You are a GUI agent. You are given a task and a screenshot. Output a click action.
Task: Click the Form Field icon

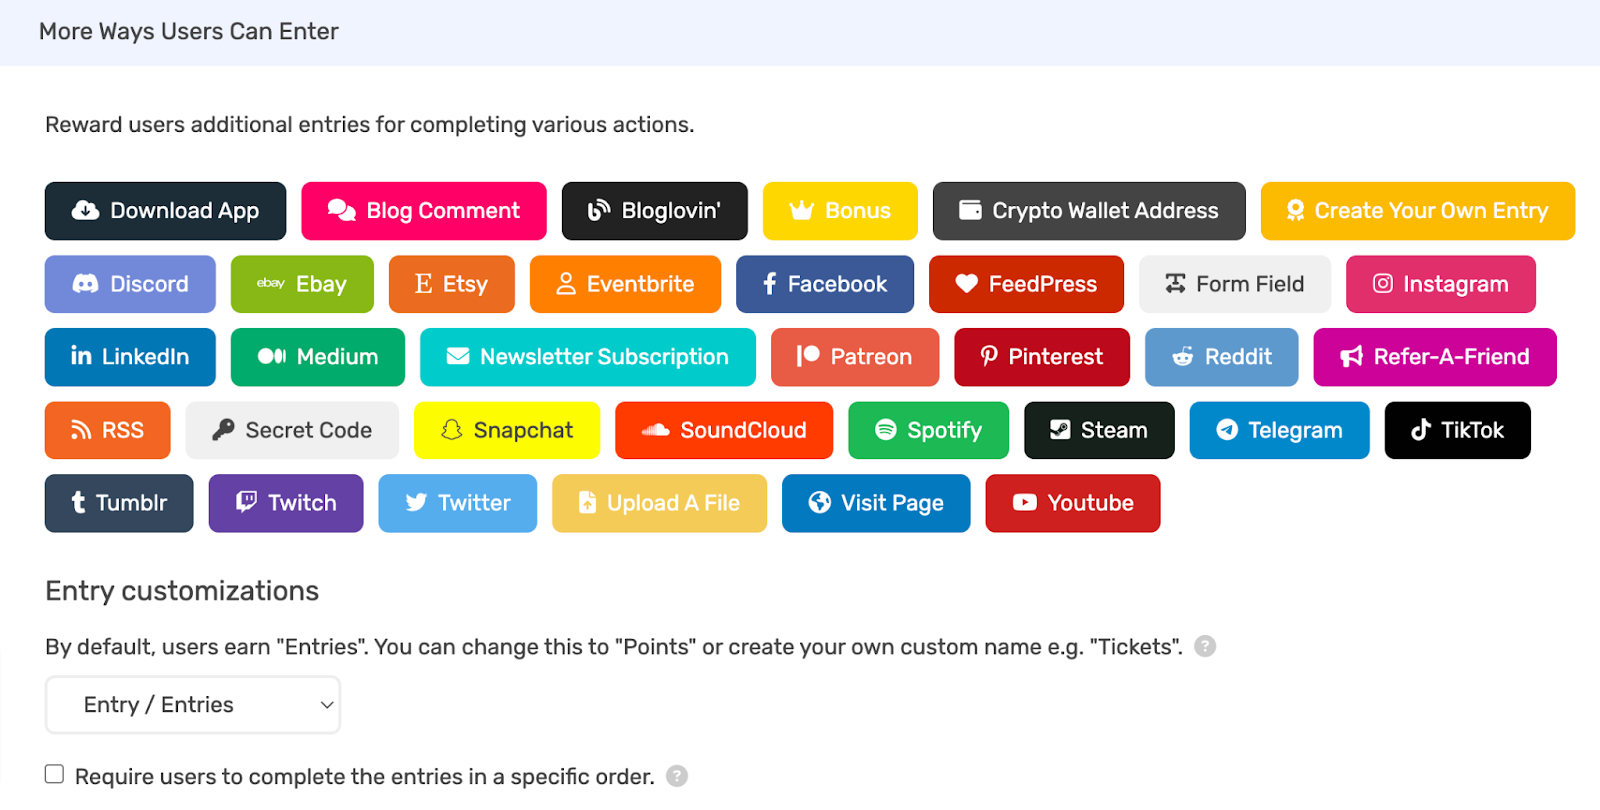pyautogui.click(x=1176, y=284)
